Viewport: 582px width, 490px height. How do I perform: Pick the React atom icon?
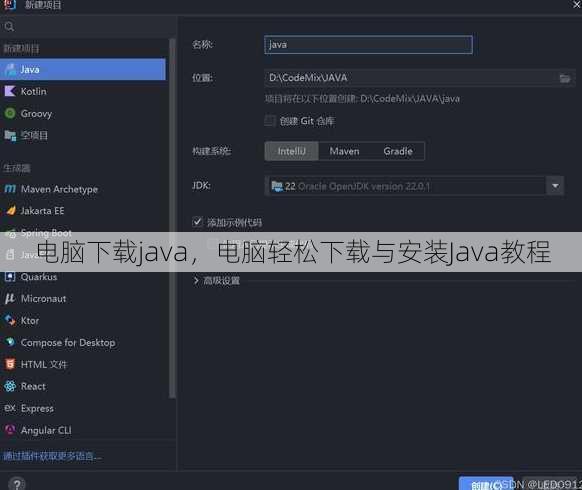(10, 386)
